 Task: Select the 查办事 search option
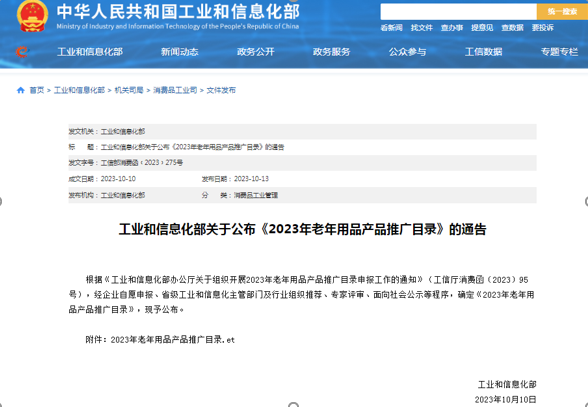(x=452, y=28)
